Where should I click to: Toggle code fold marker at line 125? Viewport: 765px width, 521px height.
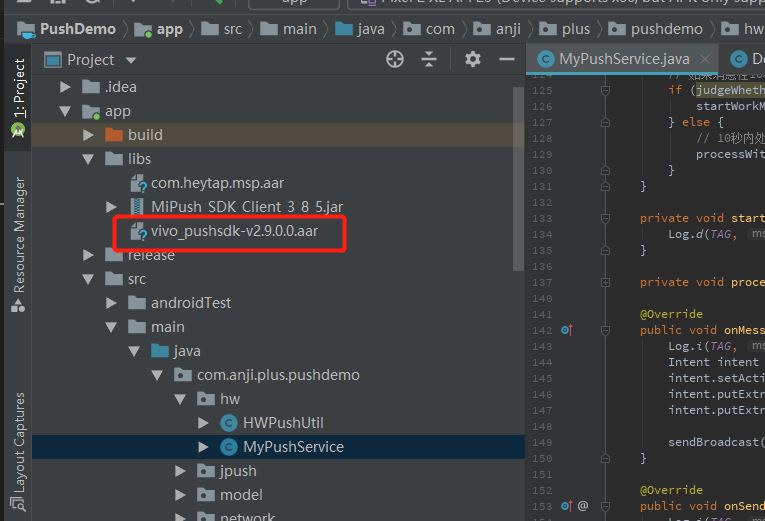606,90
